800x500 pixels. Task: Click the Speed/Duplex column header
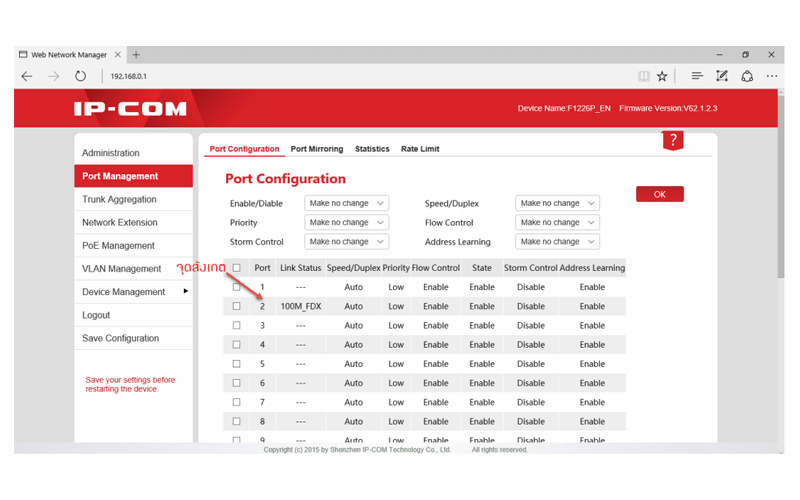[354, 268]
